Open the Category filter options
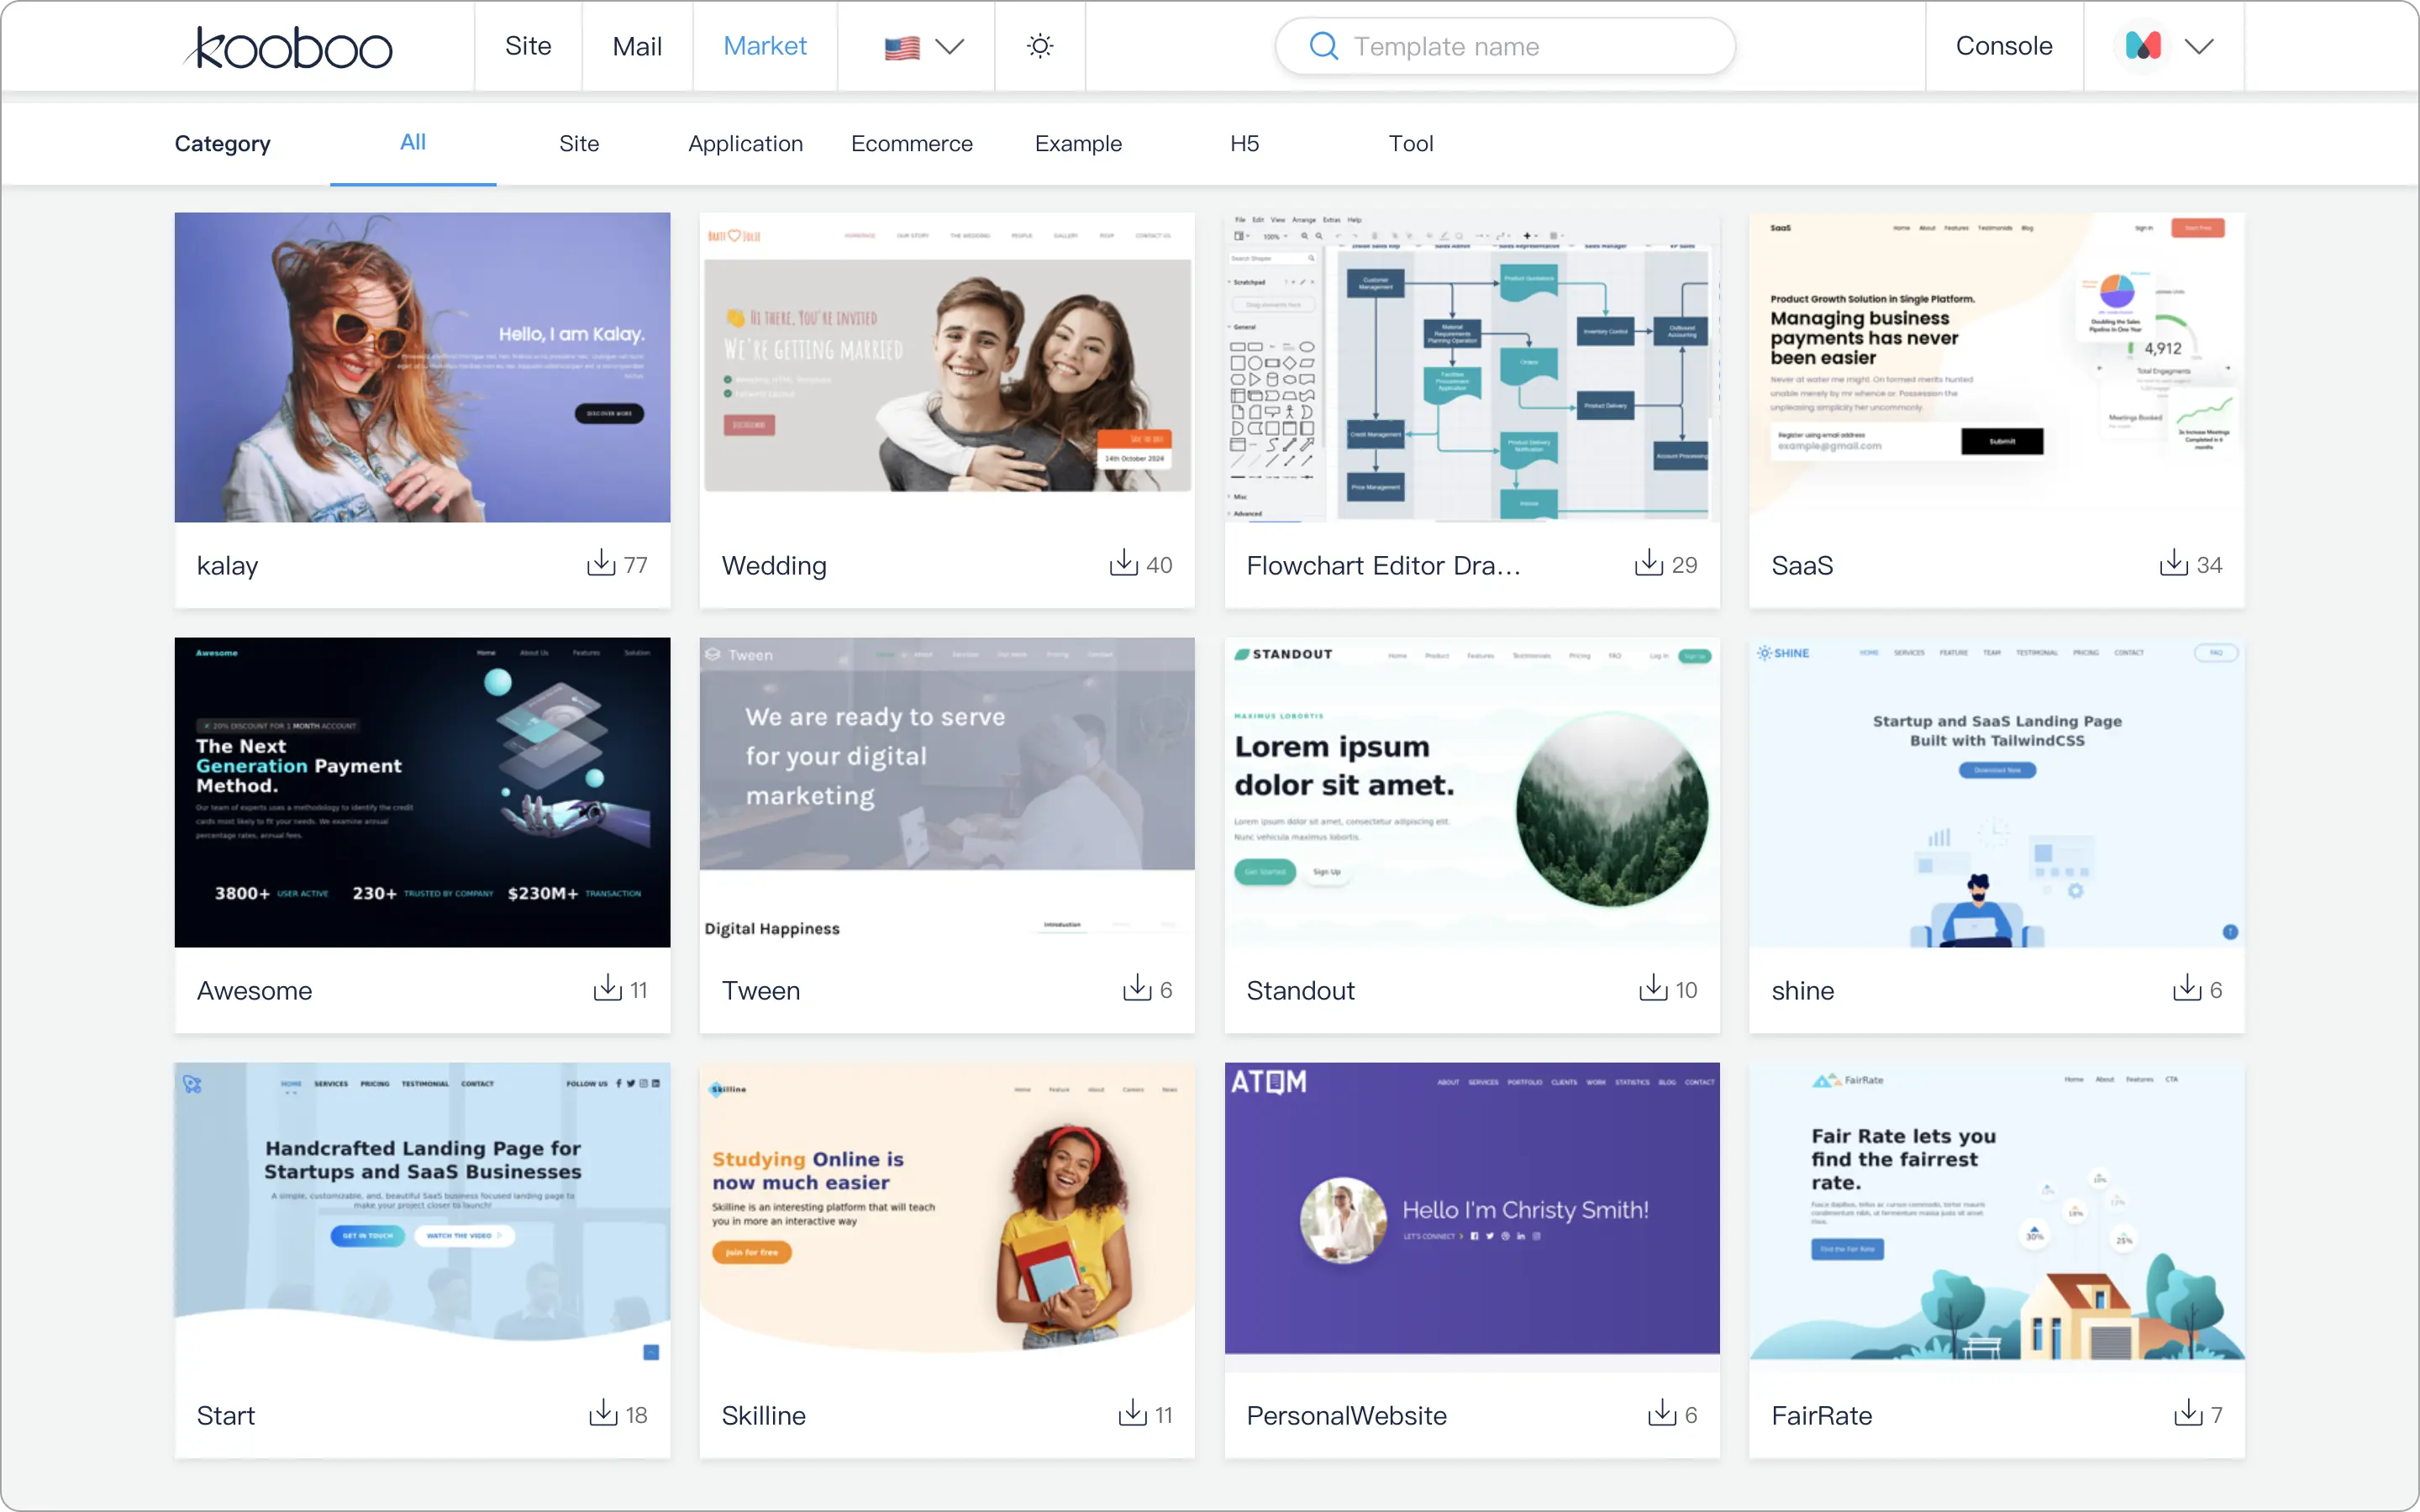The width and height of the screenshot is (2420, 1512). tap(222, 143)
